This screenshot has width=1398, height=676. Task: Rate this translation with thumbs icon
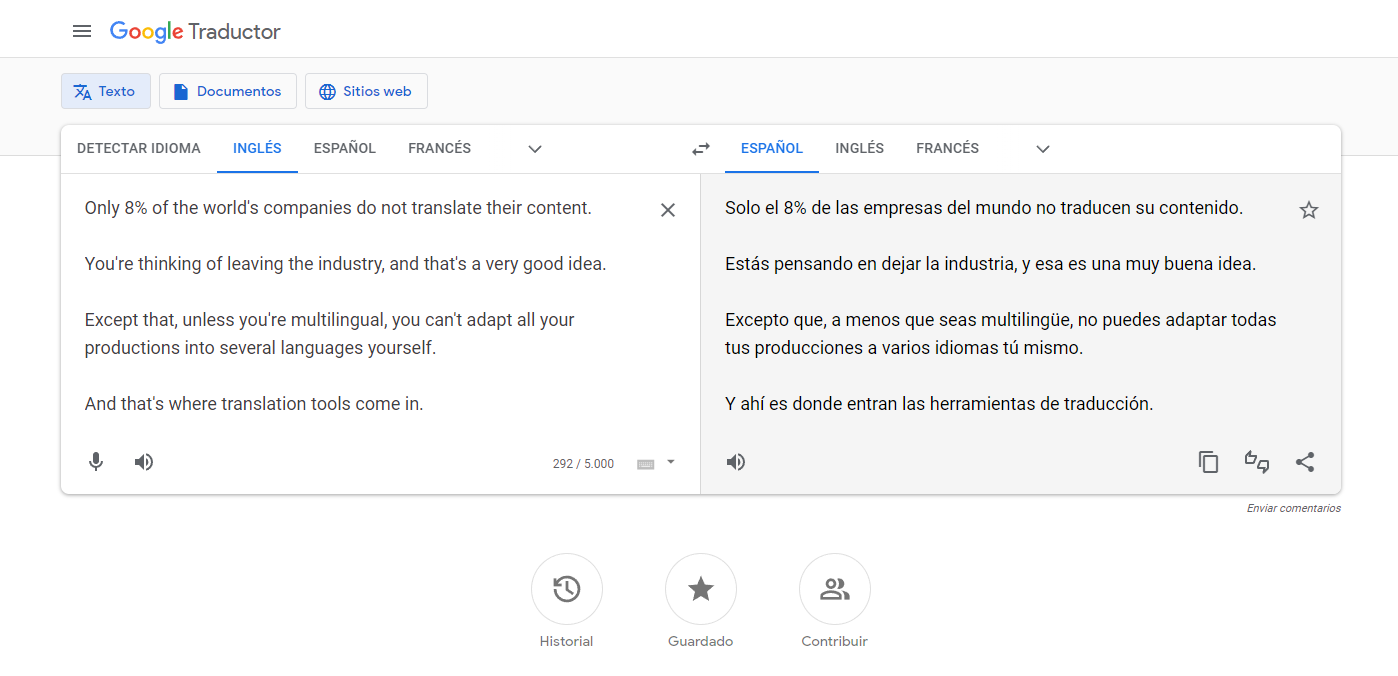pyautogui.click(x=1257, y=462)
